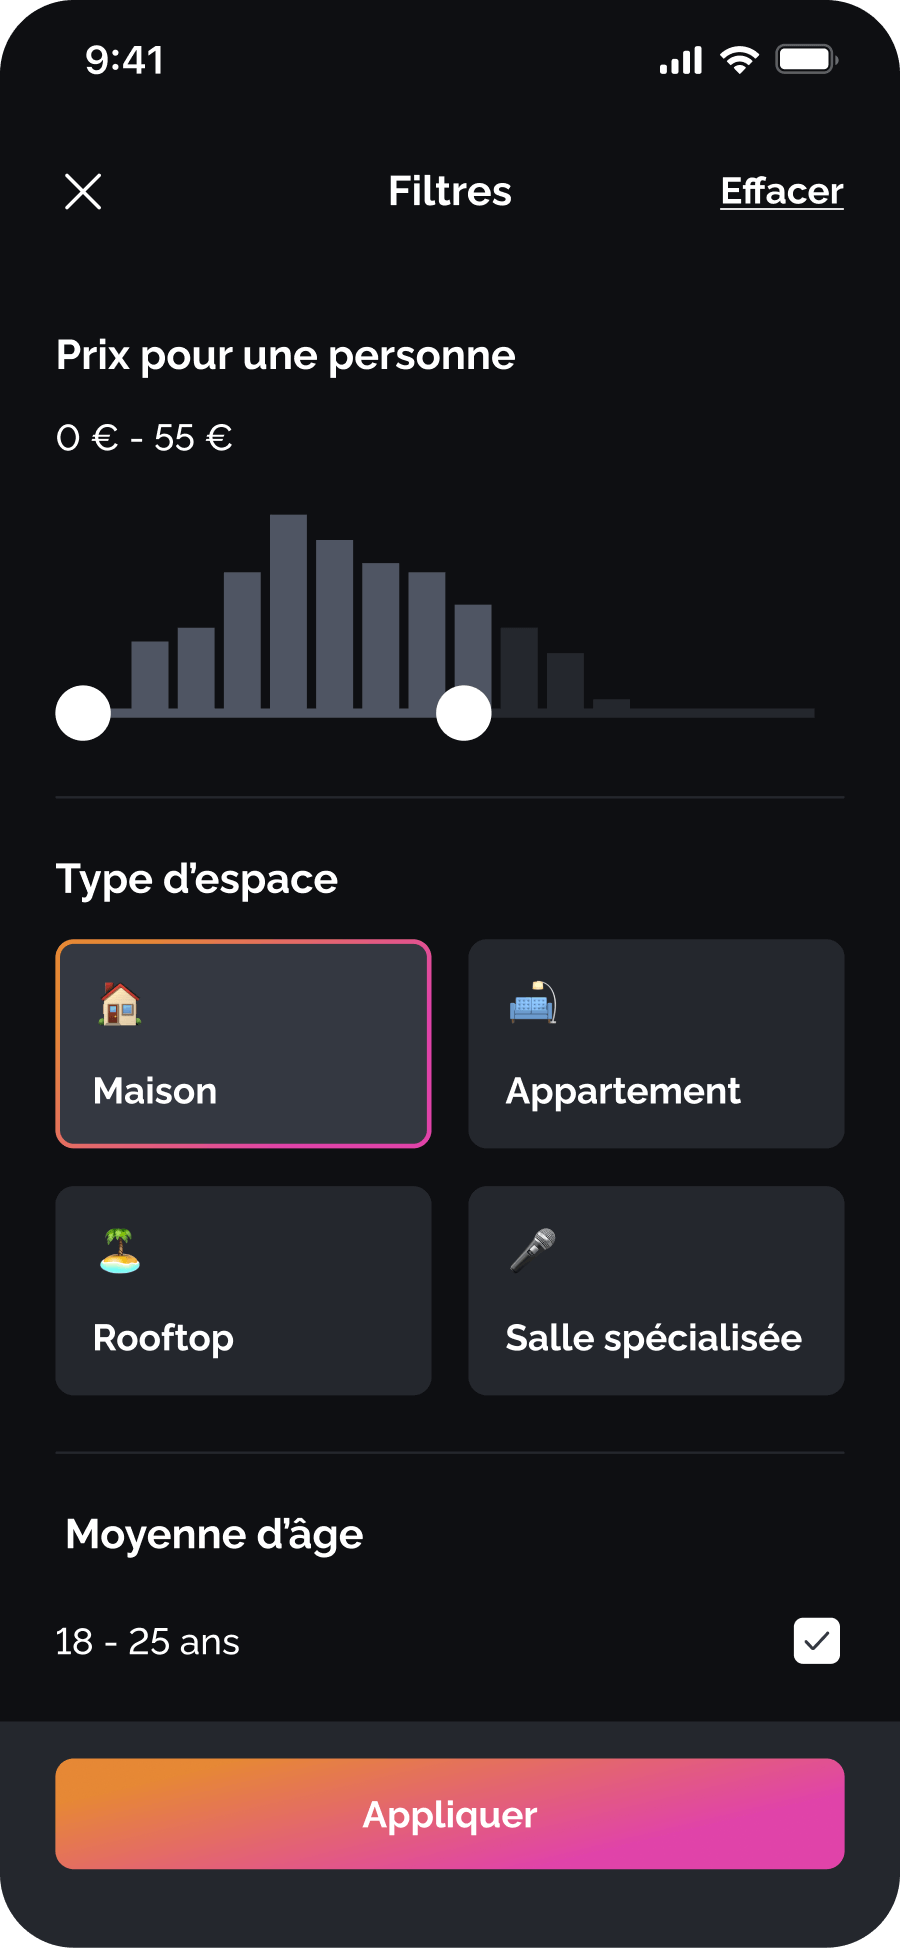Screen dimensions: 900x1948
Task: Click the Effacer link to clear filters
Action: [782, 191]
